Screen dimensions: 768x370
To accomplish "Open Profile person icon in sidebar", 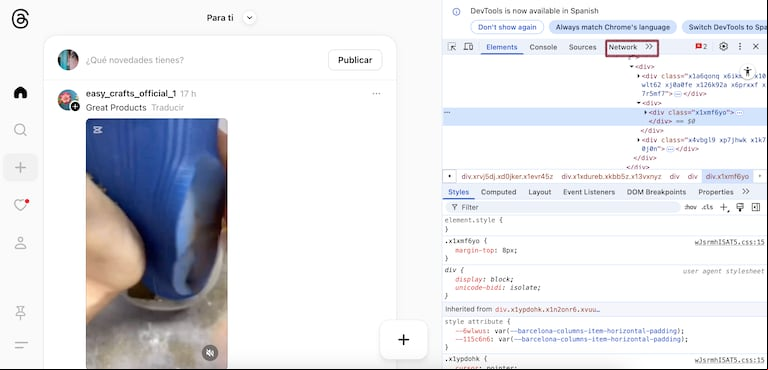I will click(20, 243).
